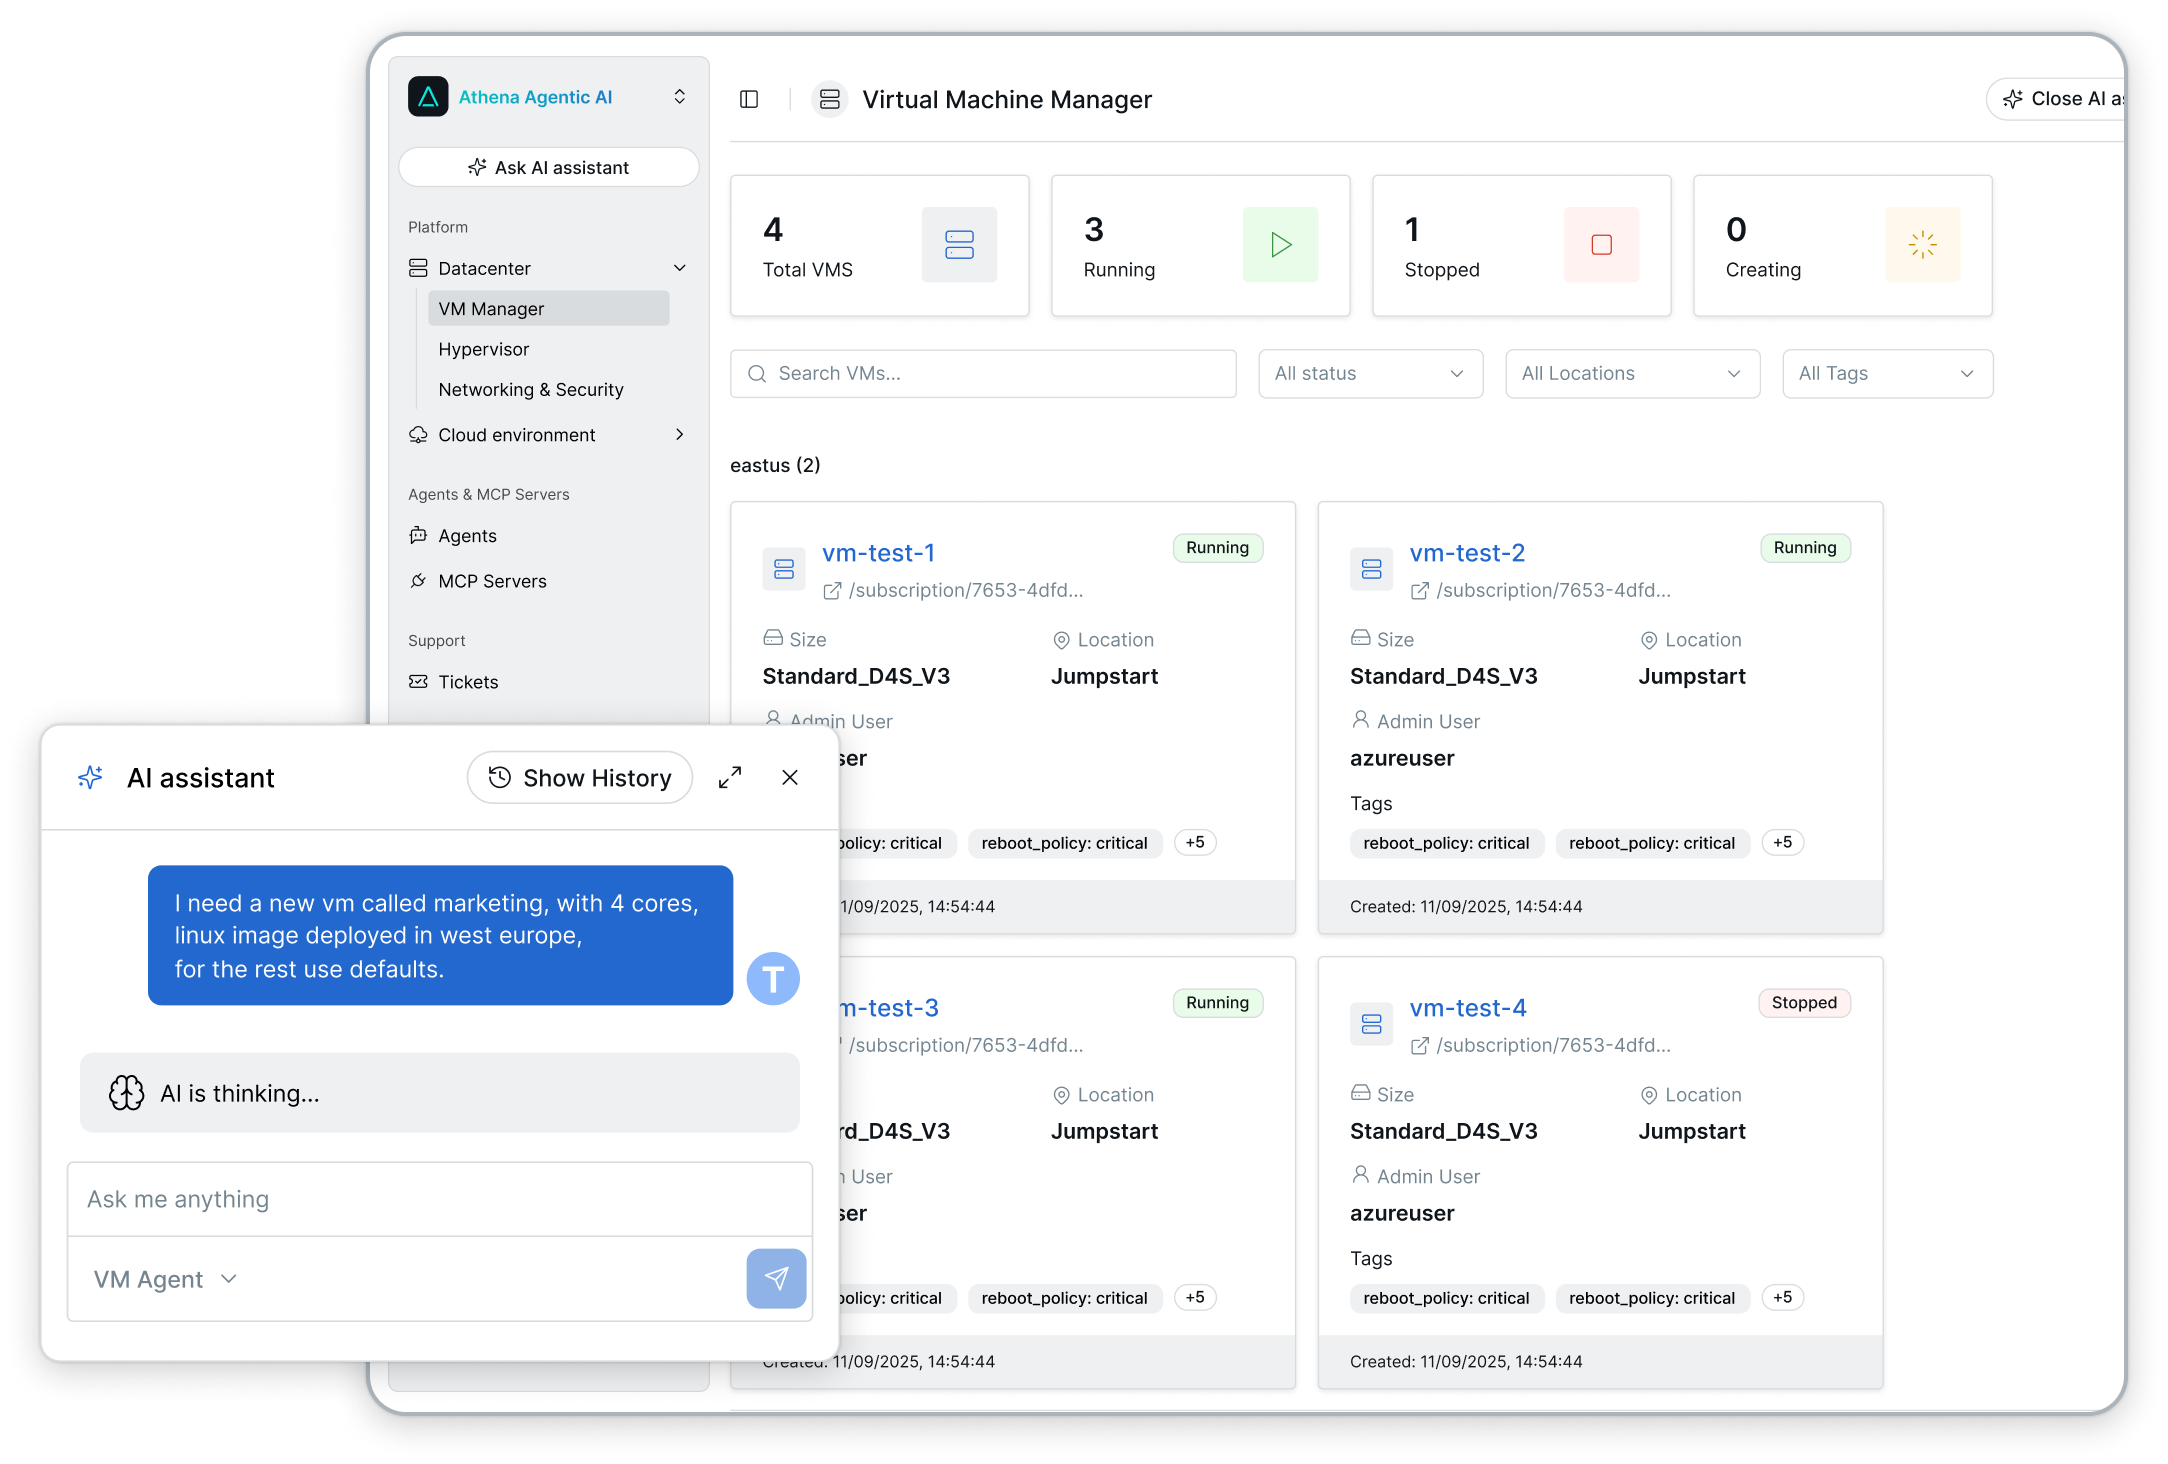The width and height of the screenshot is (2168, 1464).
Task: Click the send message paper plane icon
Action: tap(776, 1278)
